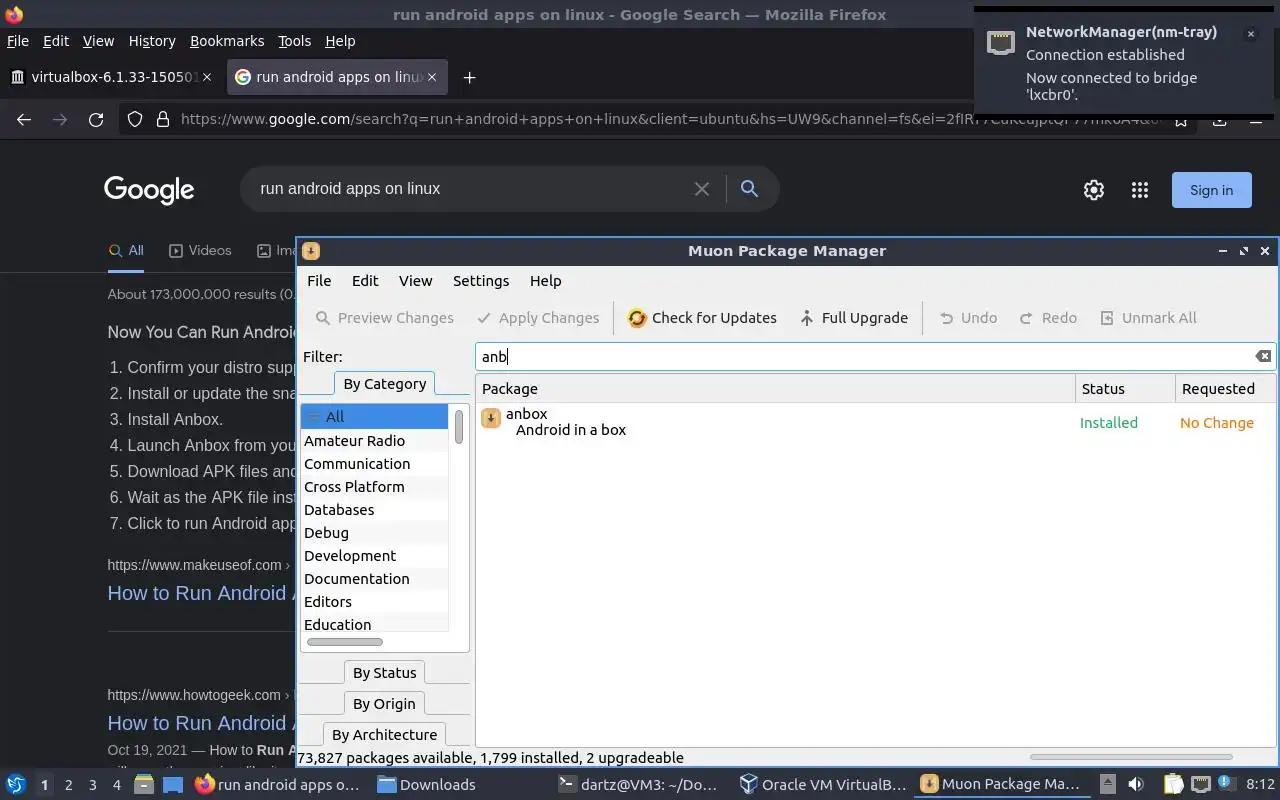Reload the page in Firefox

96,120
